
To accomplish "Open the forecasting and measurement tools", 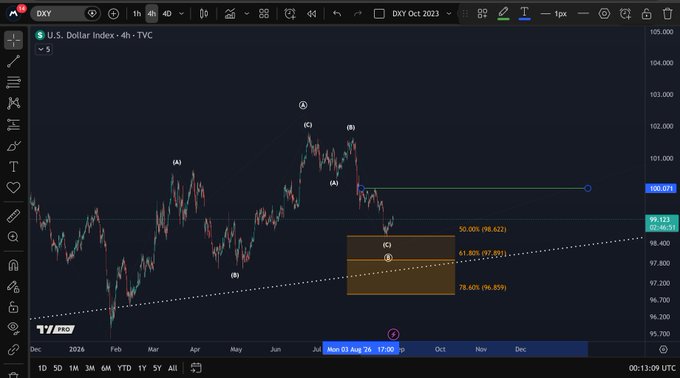I will (x=13, y=124).
